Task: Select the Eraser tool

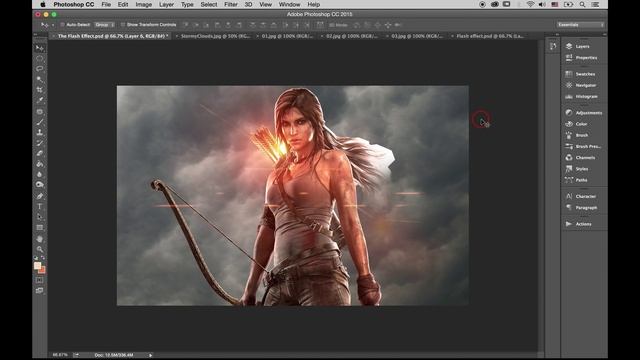Action: [40, 153]
